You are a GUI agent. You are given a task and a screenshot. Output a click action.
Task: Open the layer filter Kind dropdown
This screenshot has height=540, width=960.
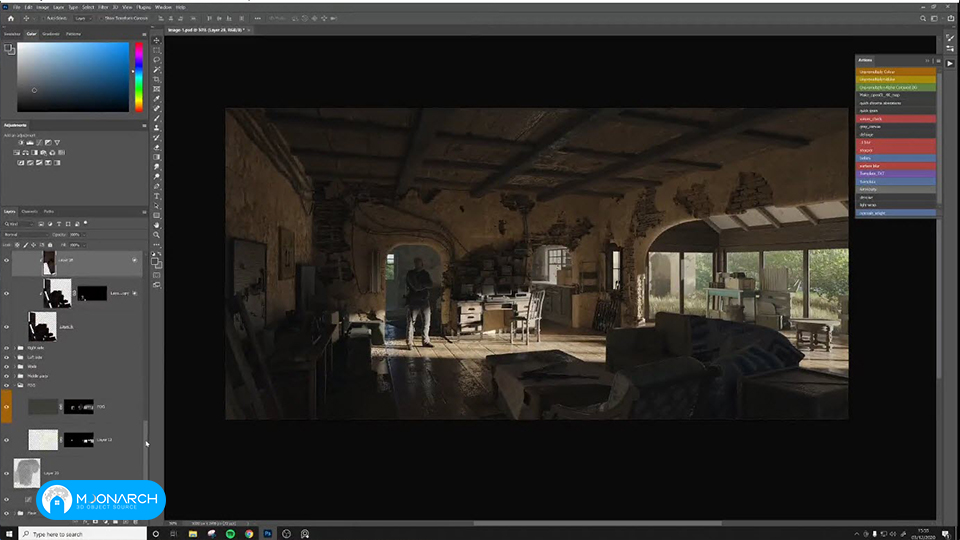coord(18,224)
